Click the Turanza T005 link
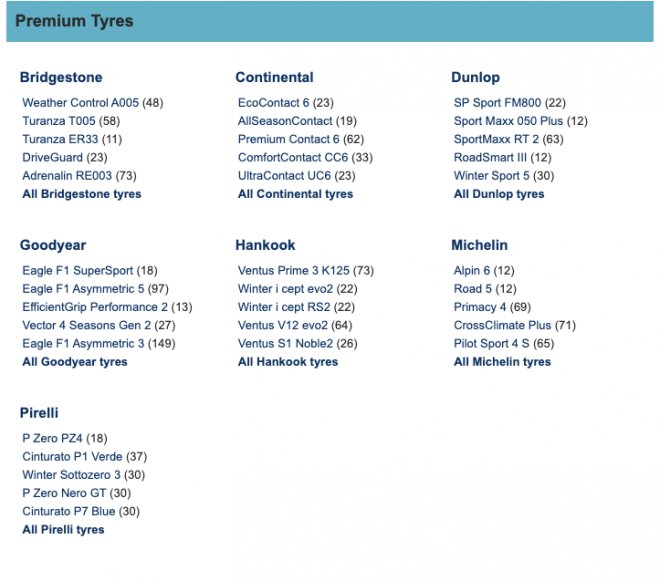 59,121
